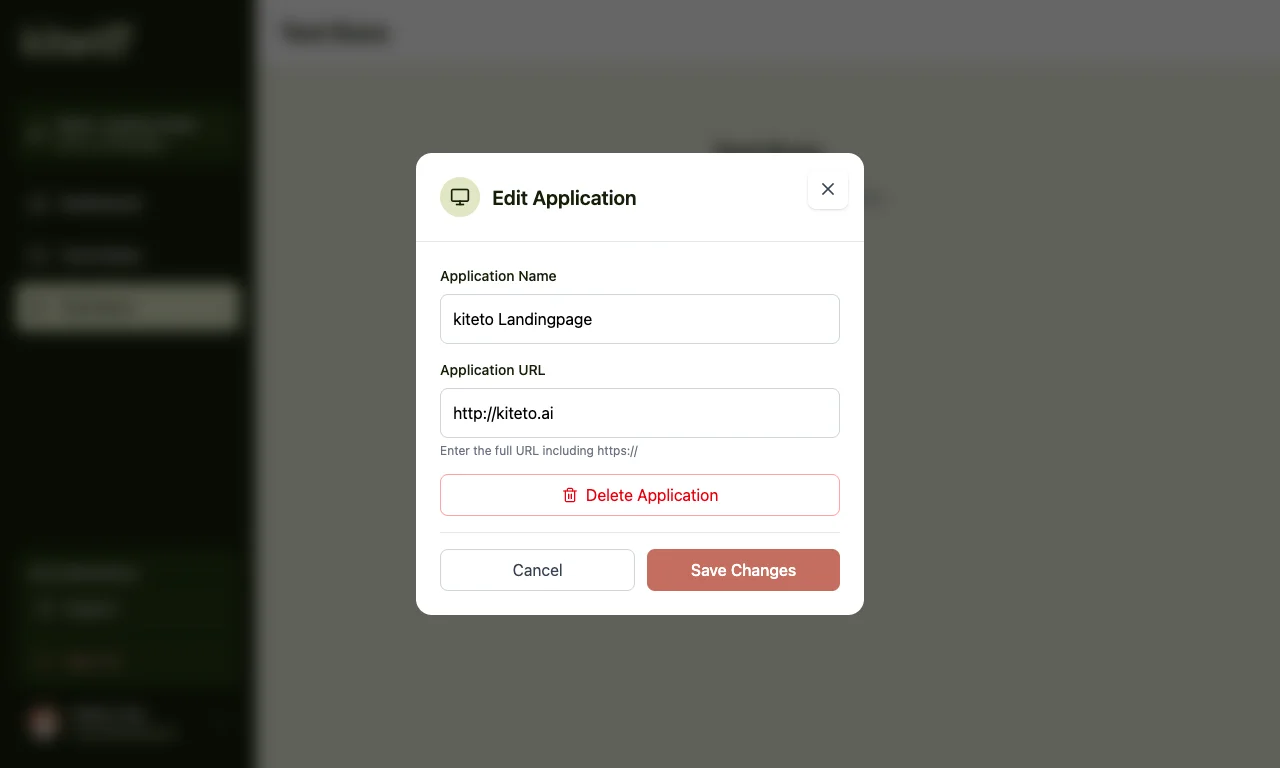Click the blurred user avatar at bottom-left
1280x768 pixels.
[x=44, y=722]
